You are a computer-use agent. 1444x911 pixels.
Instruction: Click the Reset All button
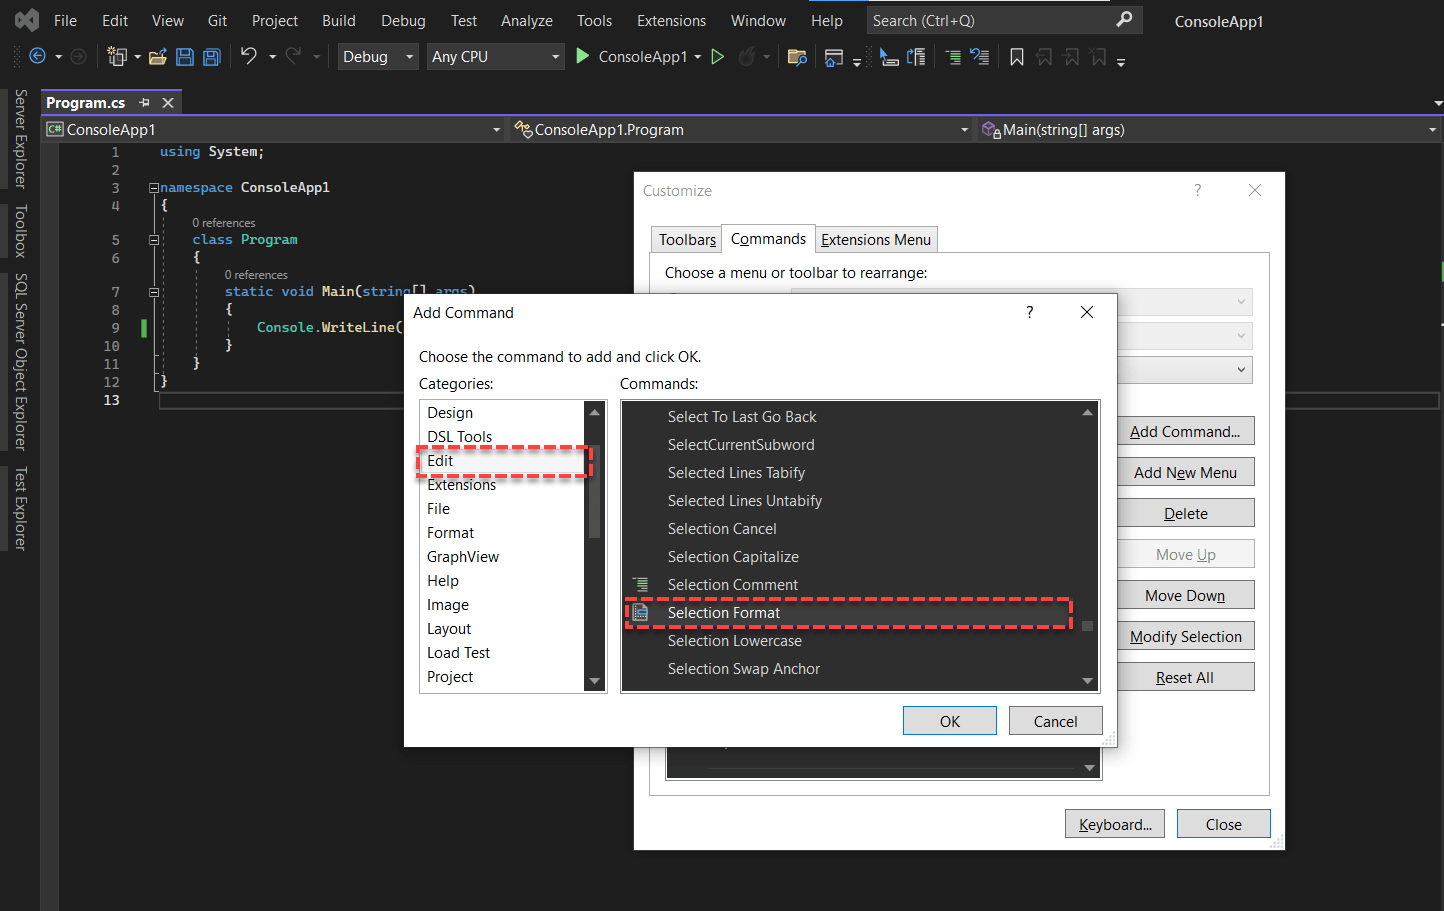point(1185,677)
